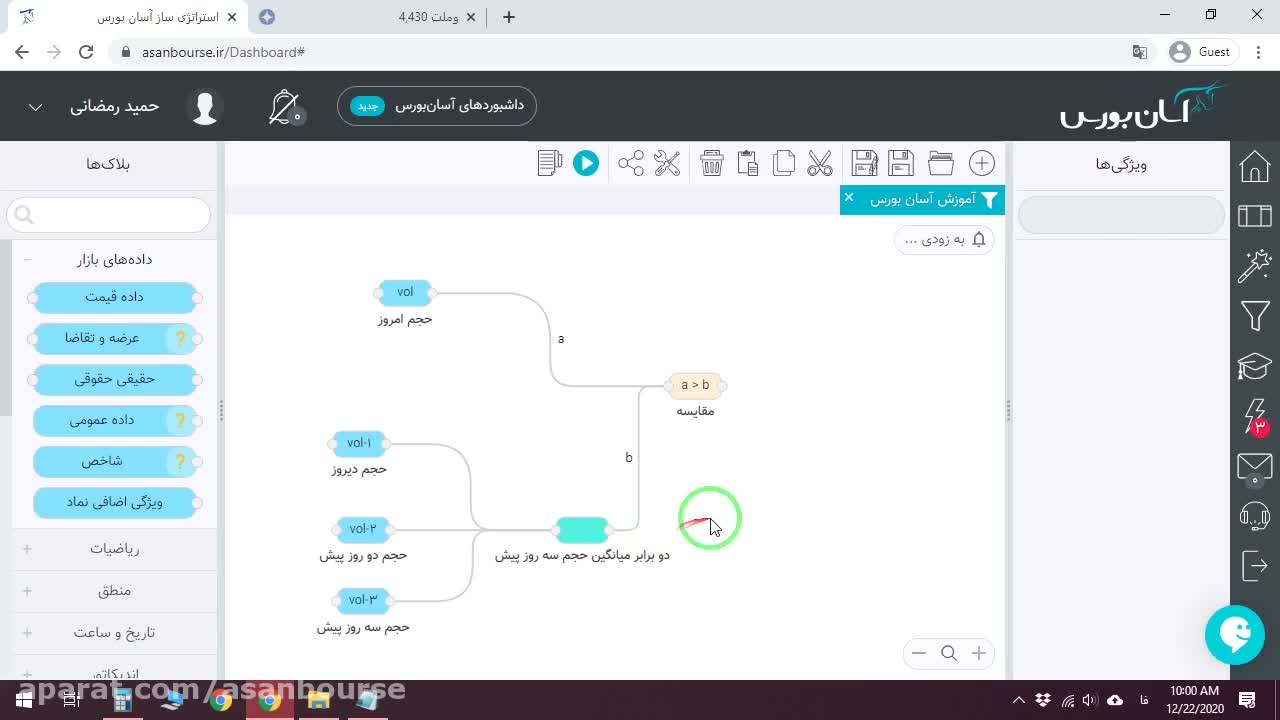Viewport: 1280px width, 720px height.
Task: Go to Home in the right sidebar
Action: [1255, 166]
